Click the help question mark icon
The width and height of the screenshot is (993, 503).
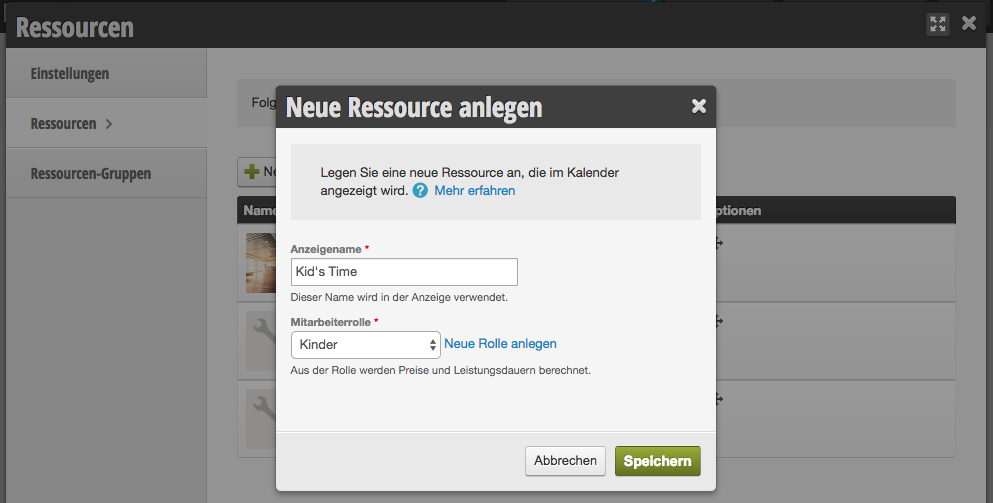pos(420,191)
